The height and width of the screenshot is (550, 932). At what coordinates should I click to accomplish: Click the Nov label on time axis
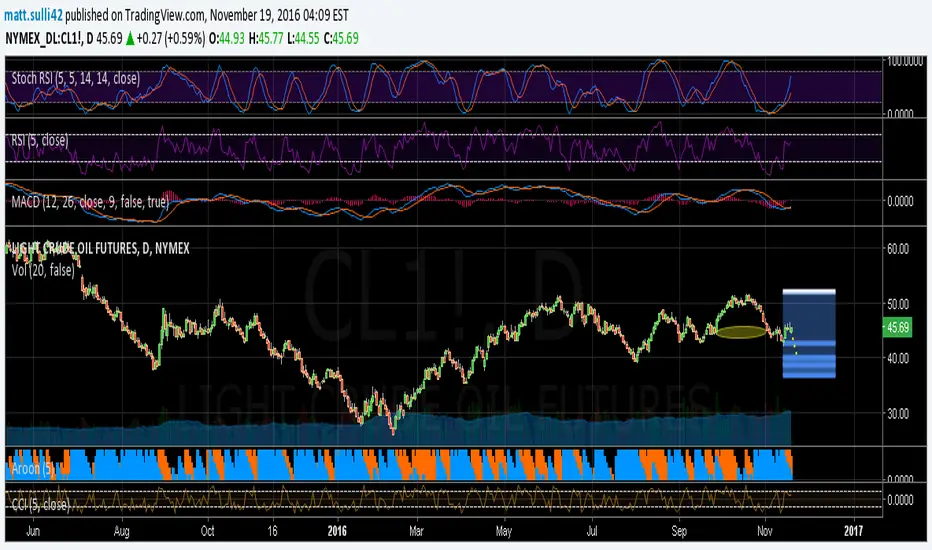tap(766, 530)
